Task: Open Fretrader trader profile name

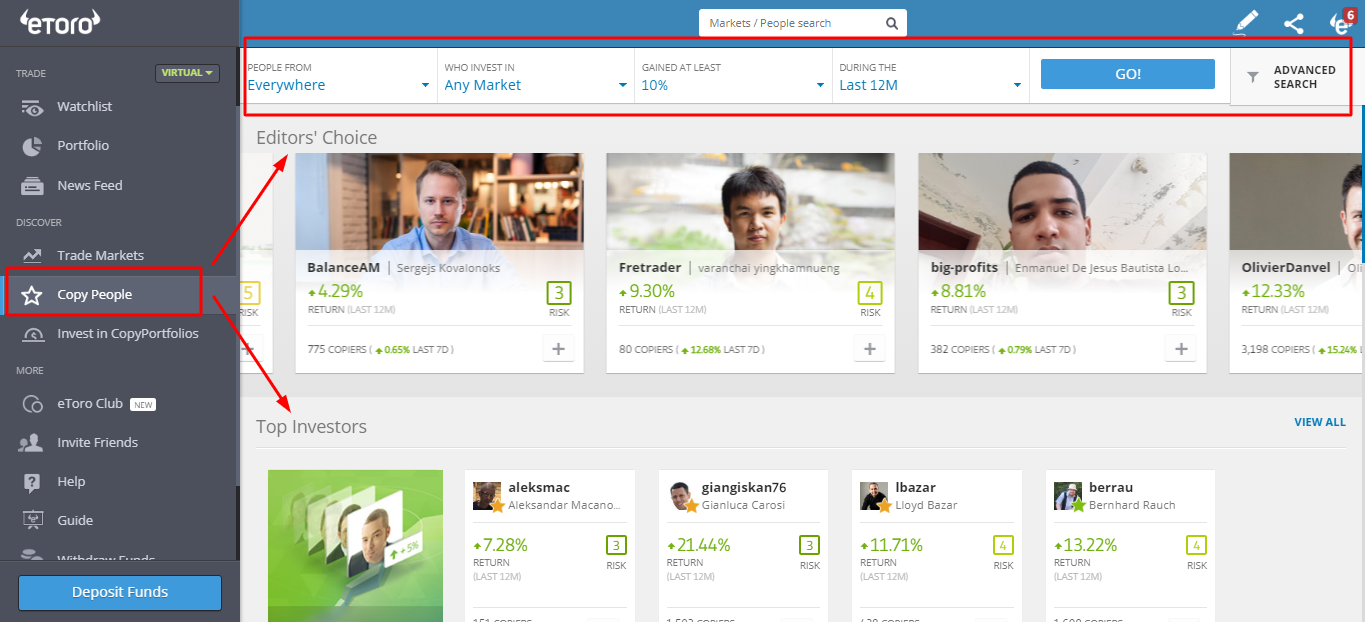Action: click(650, 268)
